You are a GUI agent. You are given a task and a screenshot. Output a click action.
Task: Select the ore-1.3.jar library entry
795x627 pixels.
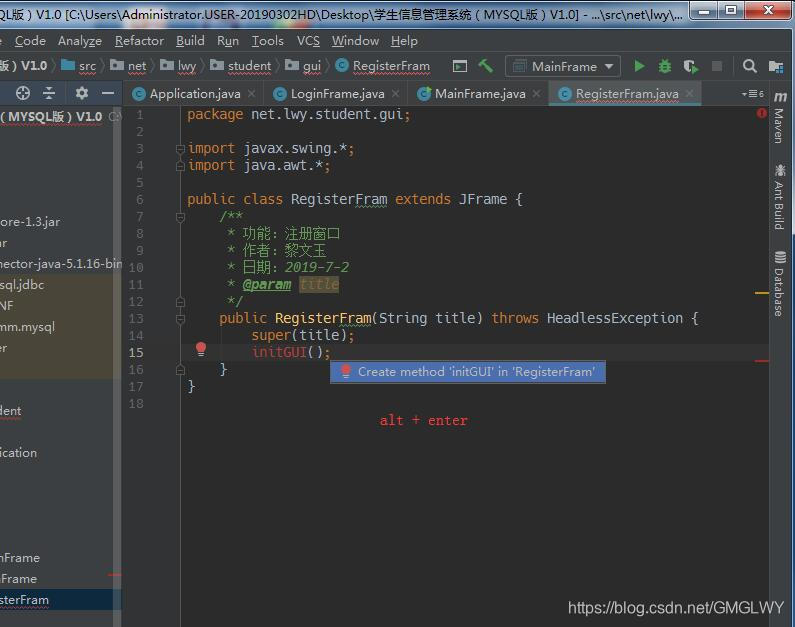pos(30,222)
